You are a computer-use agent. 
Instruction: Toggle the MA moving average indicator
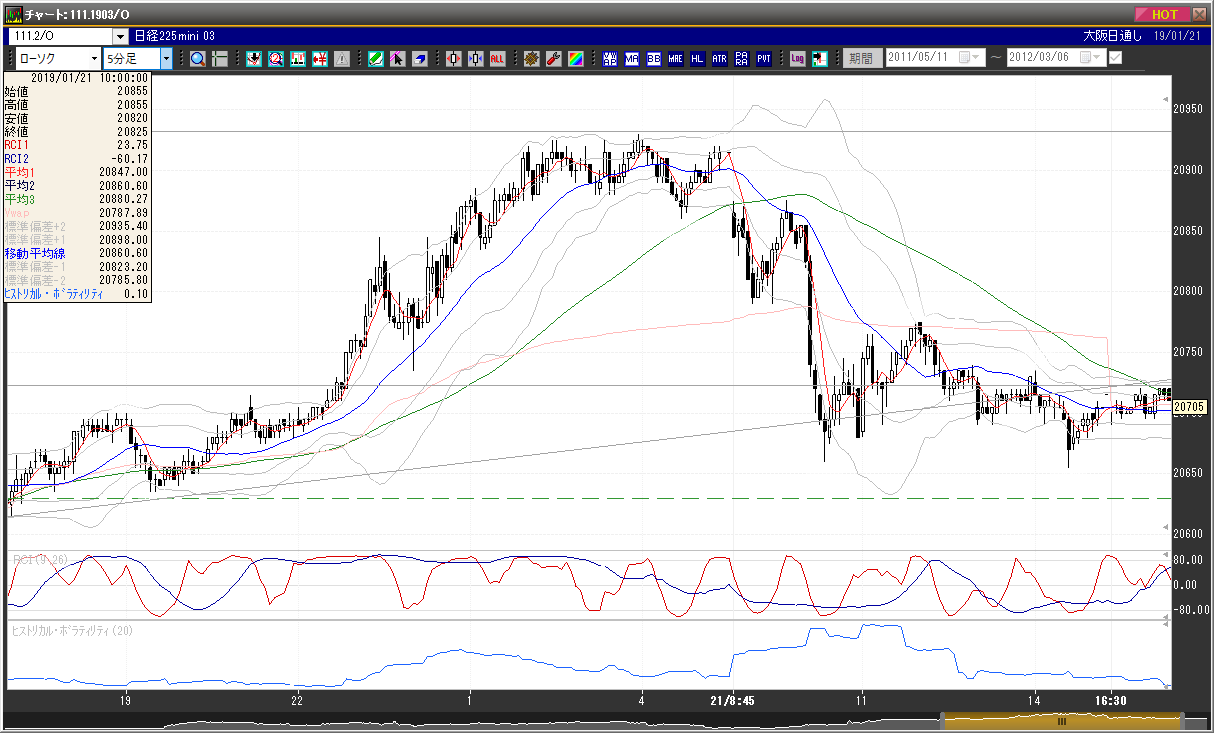[632, 58]
